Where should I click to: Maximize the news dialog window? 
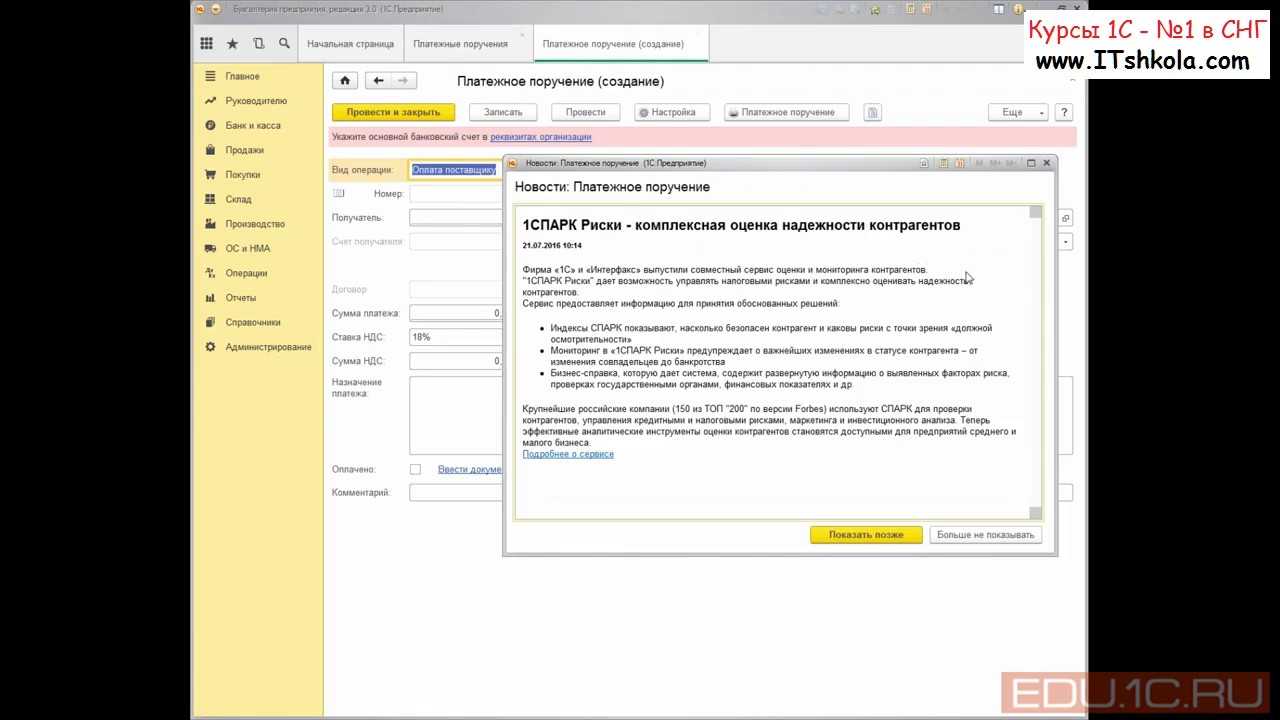pyautogui.click(x=1031, y=163)
